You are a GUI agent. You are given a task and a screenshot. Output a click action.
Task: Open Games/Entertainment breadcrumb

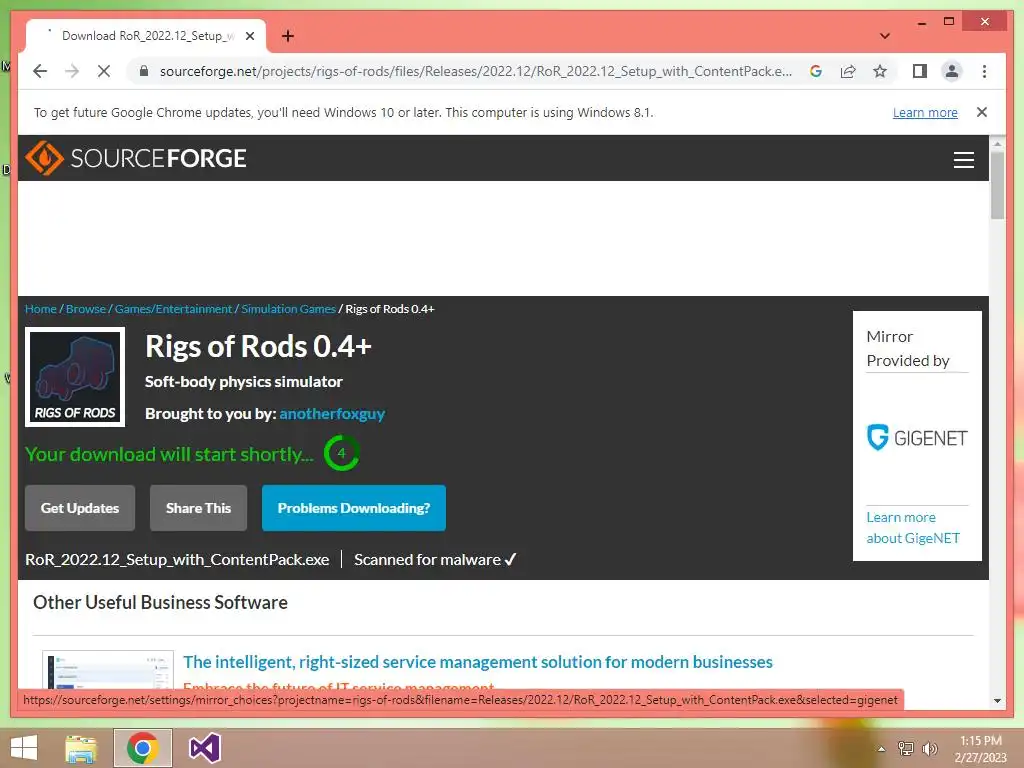click(173, 309)
